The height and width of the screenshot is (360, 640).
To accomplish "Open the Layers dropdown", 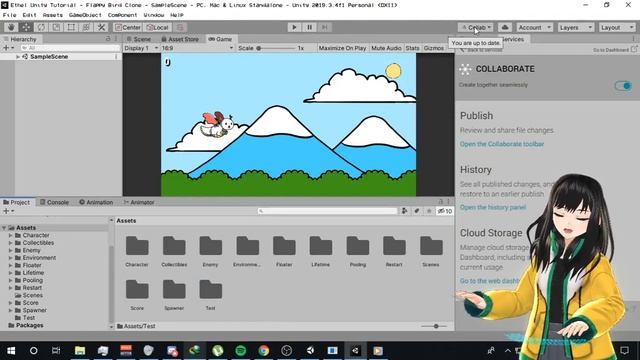I will (576, 27).
